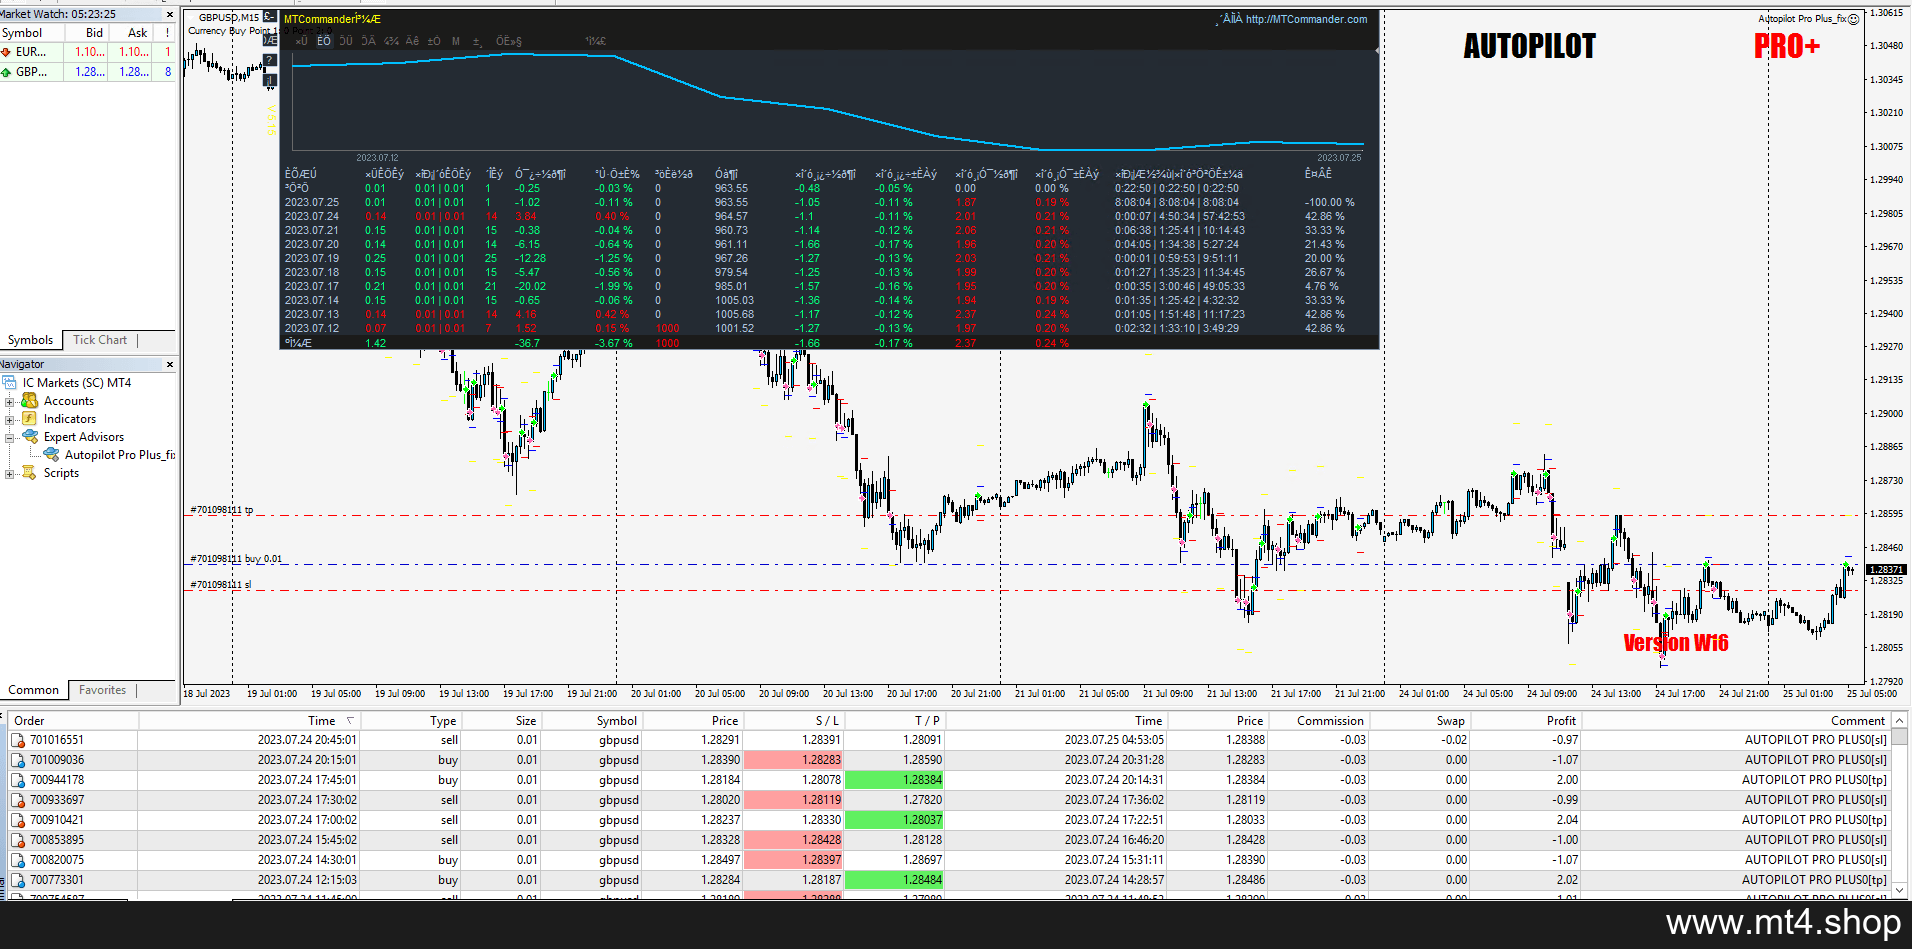
Task: Click the green T/P cell 1.28384
Action: coord(895,780)
